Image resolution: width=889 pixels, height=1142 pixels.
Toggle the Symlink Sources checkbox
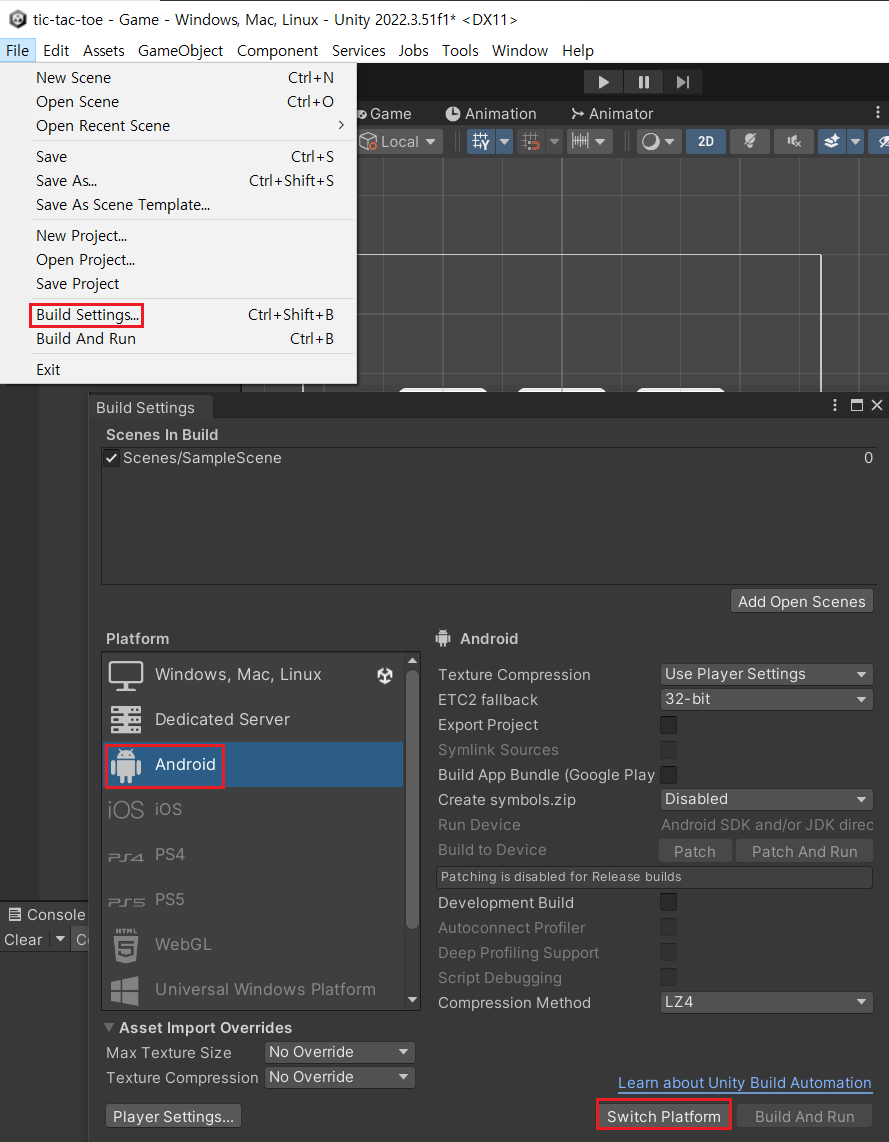(x=668, y=749)
